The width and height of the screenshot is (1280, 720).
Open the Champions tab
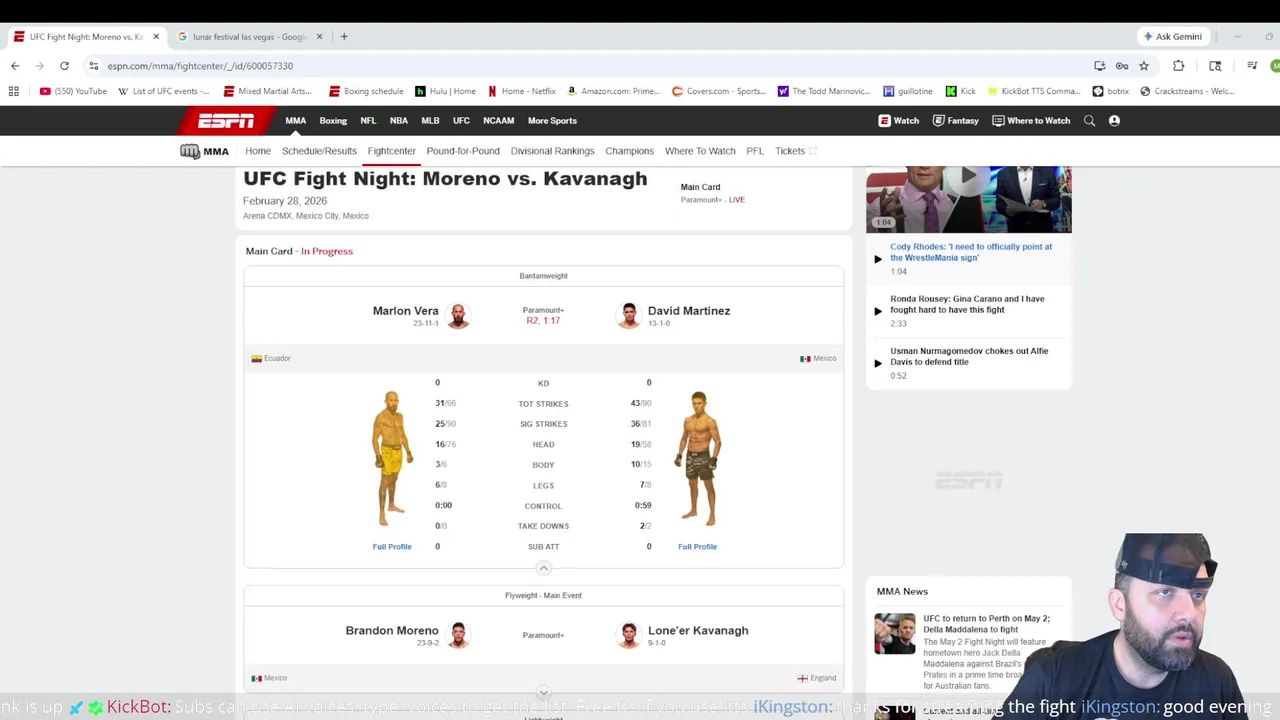click(x=630, y=151)
